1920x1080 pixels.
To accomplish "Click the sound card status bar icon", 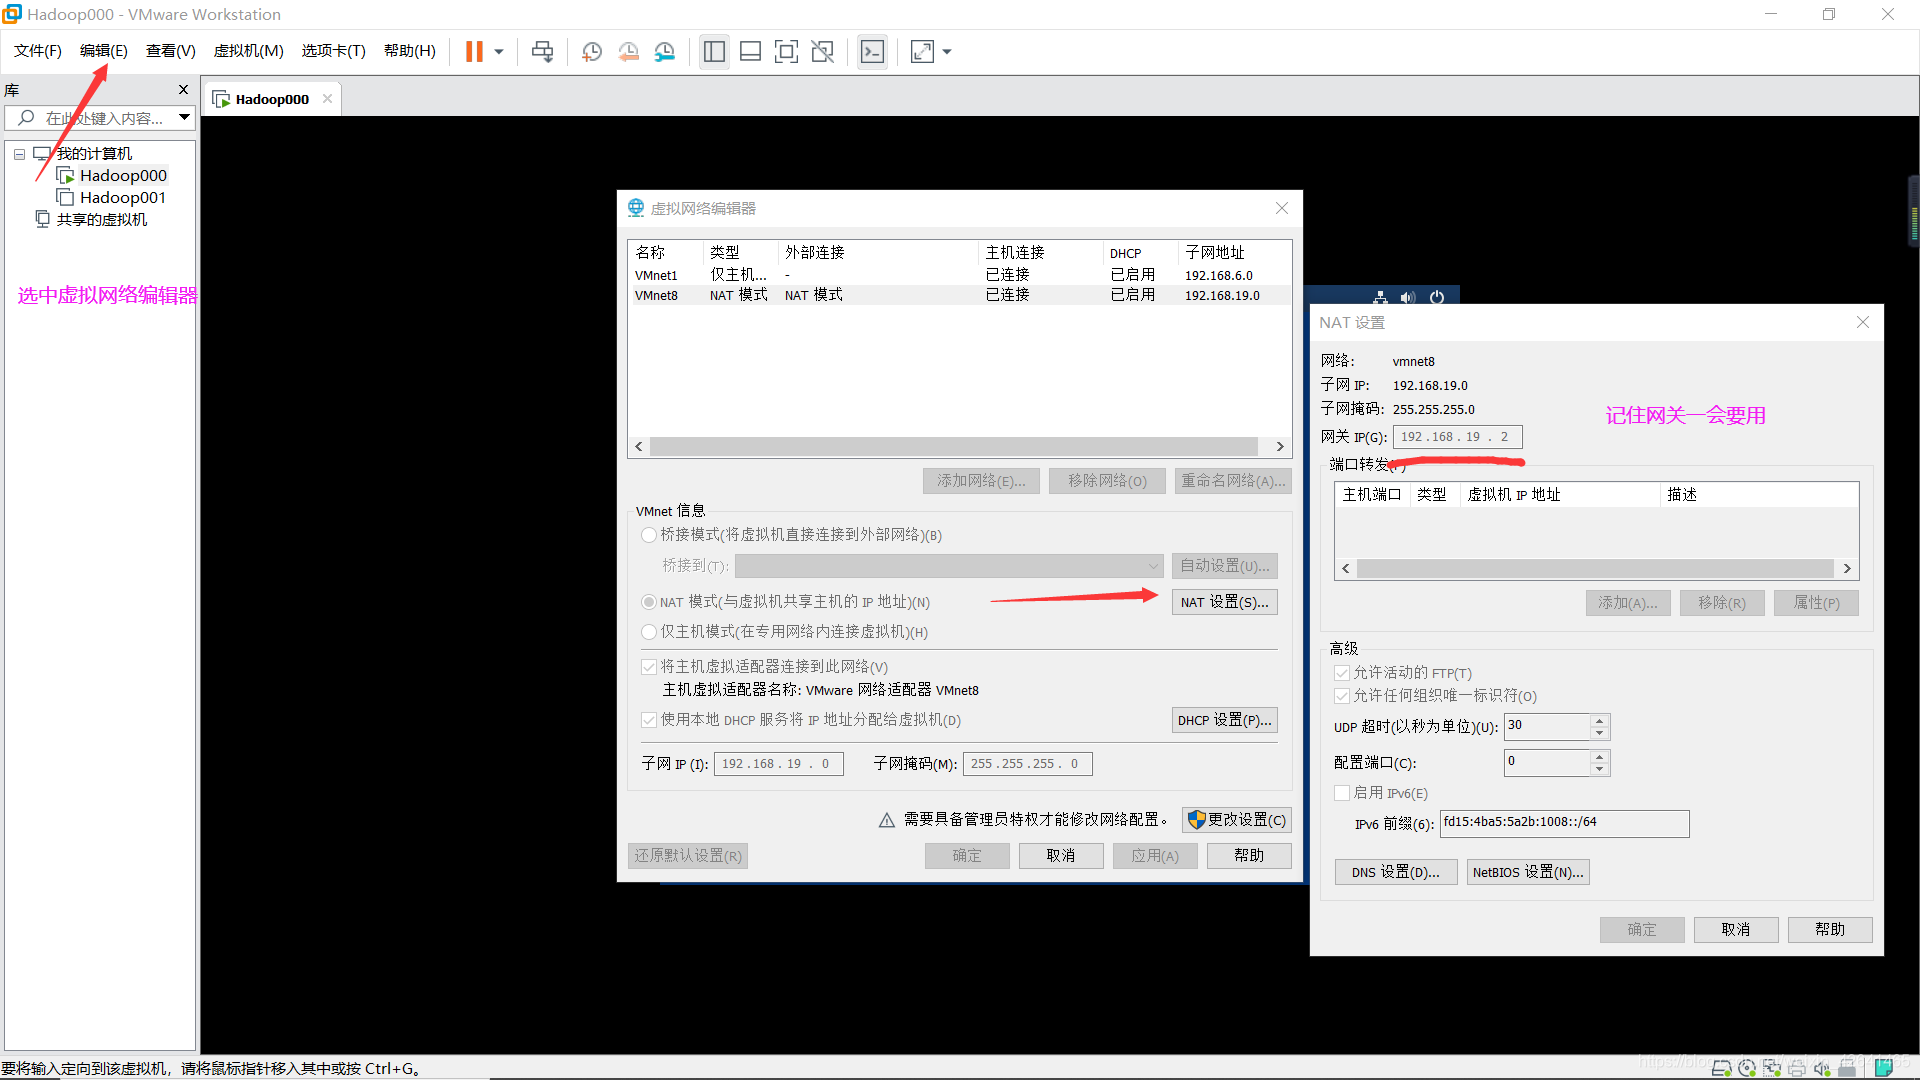I will pos(1822,1068).
